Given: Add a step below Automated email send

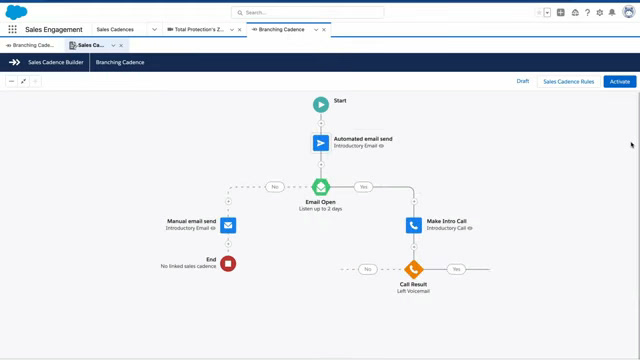Looking at the screenshot, I should click(321, 164).
